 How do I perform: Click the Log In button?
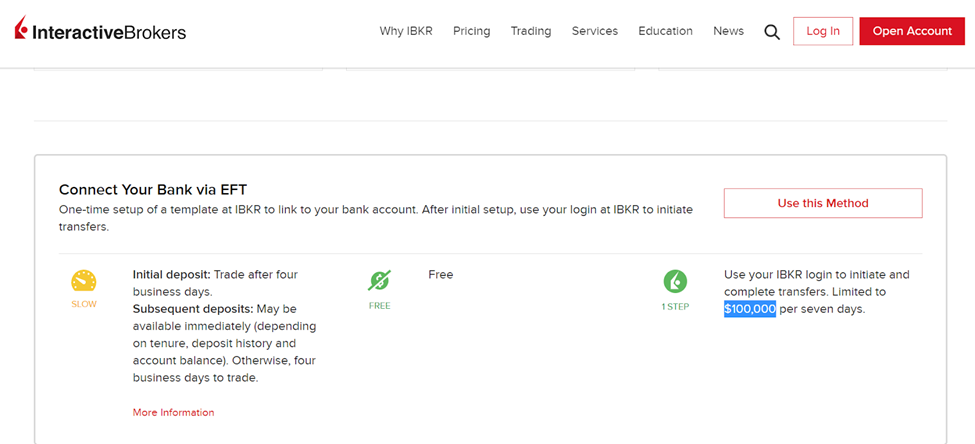coord(823,31)
